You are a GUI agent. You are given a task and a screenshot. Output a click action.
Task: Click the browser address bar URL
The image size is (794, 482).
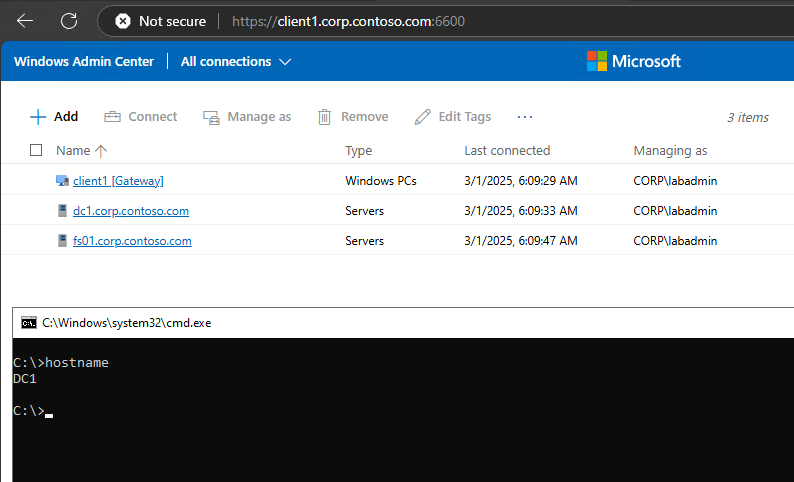[348, 21]
